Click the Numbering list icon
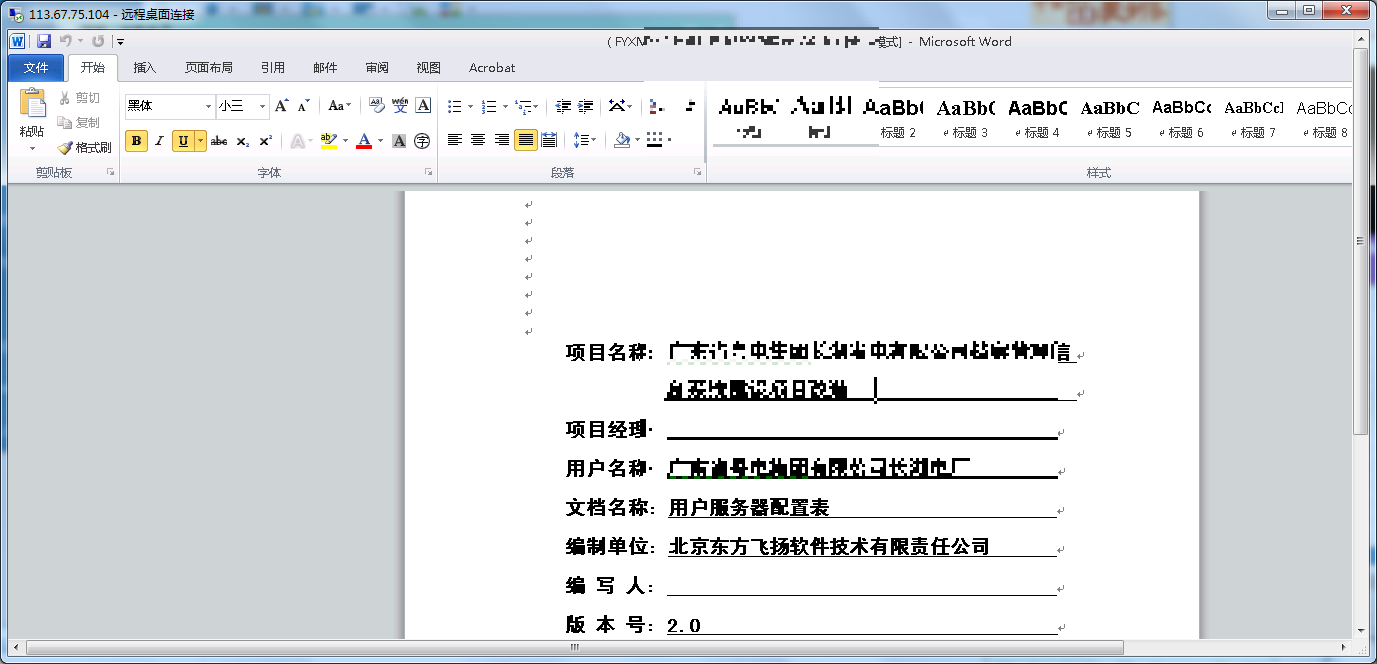The image size is (1377, 664). [489, 106]
